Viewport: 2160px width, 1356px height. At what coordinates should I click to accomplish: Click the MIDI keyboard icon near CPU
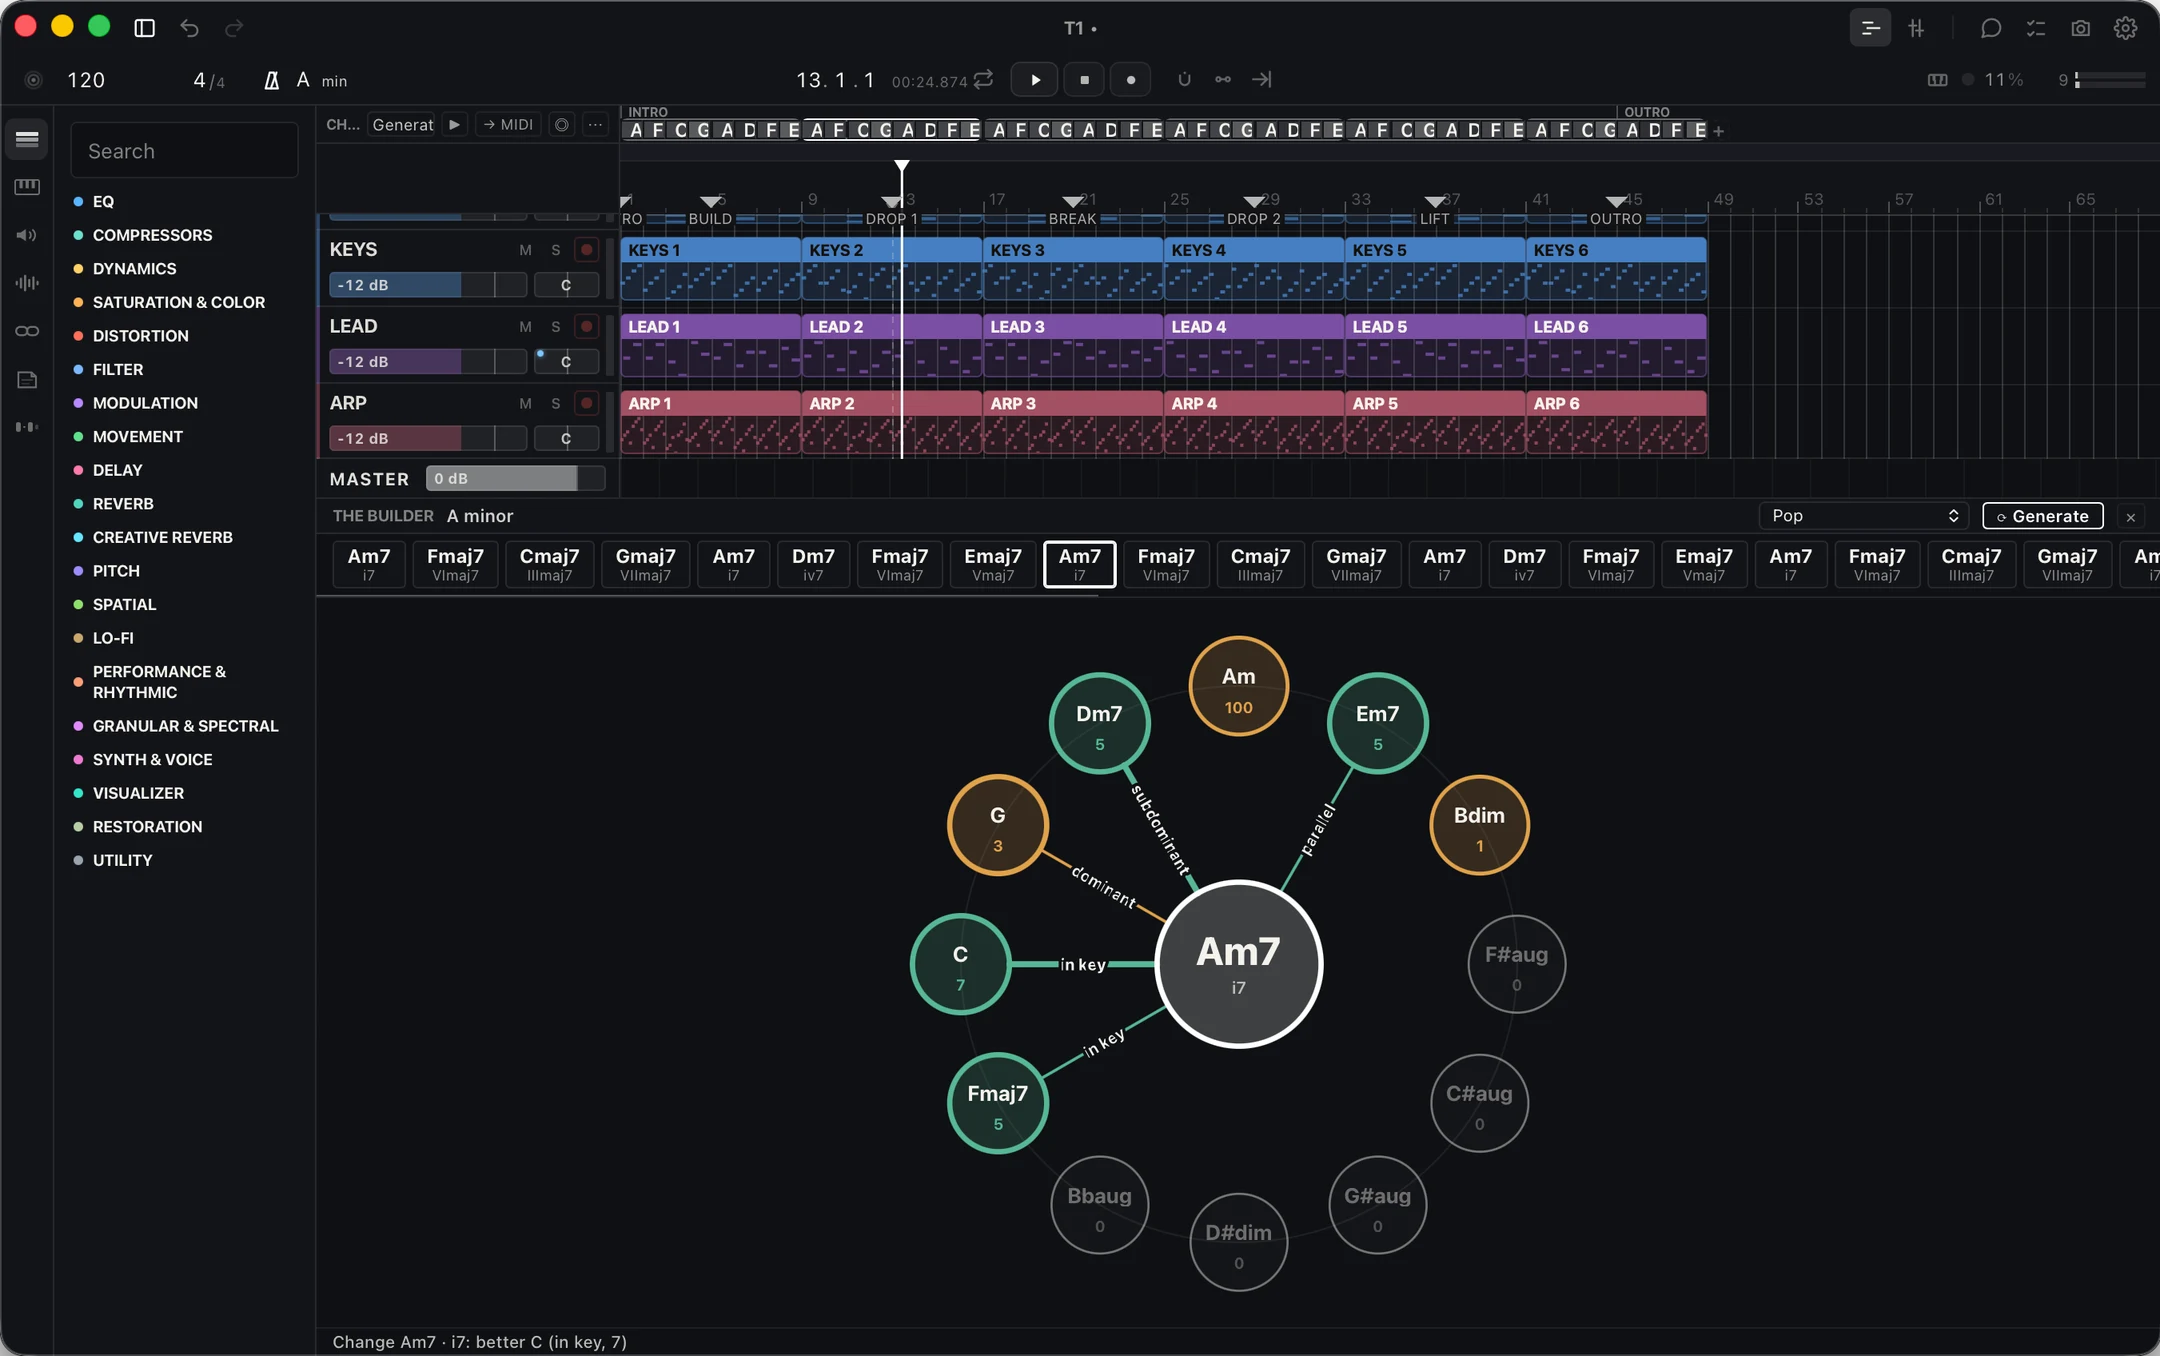pyautogui.click(x=1937, y=80)
